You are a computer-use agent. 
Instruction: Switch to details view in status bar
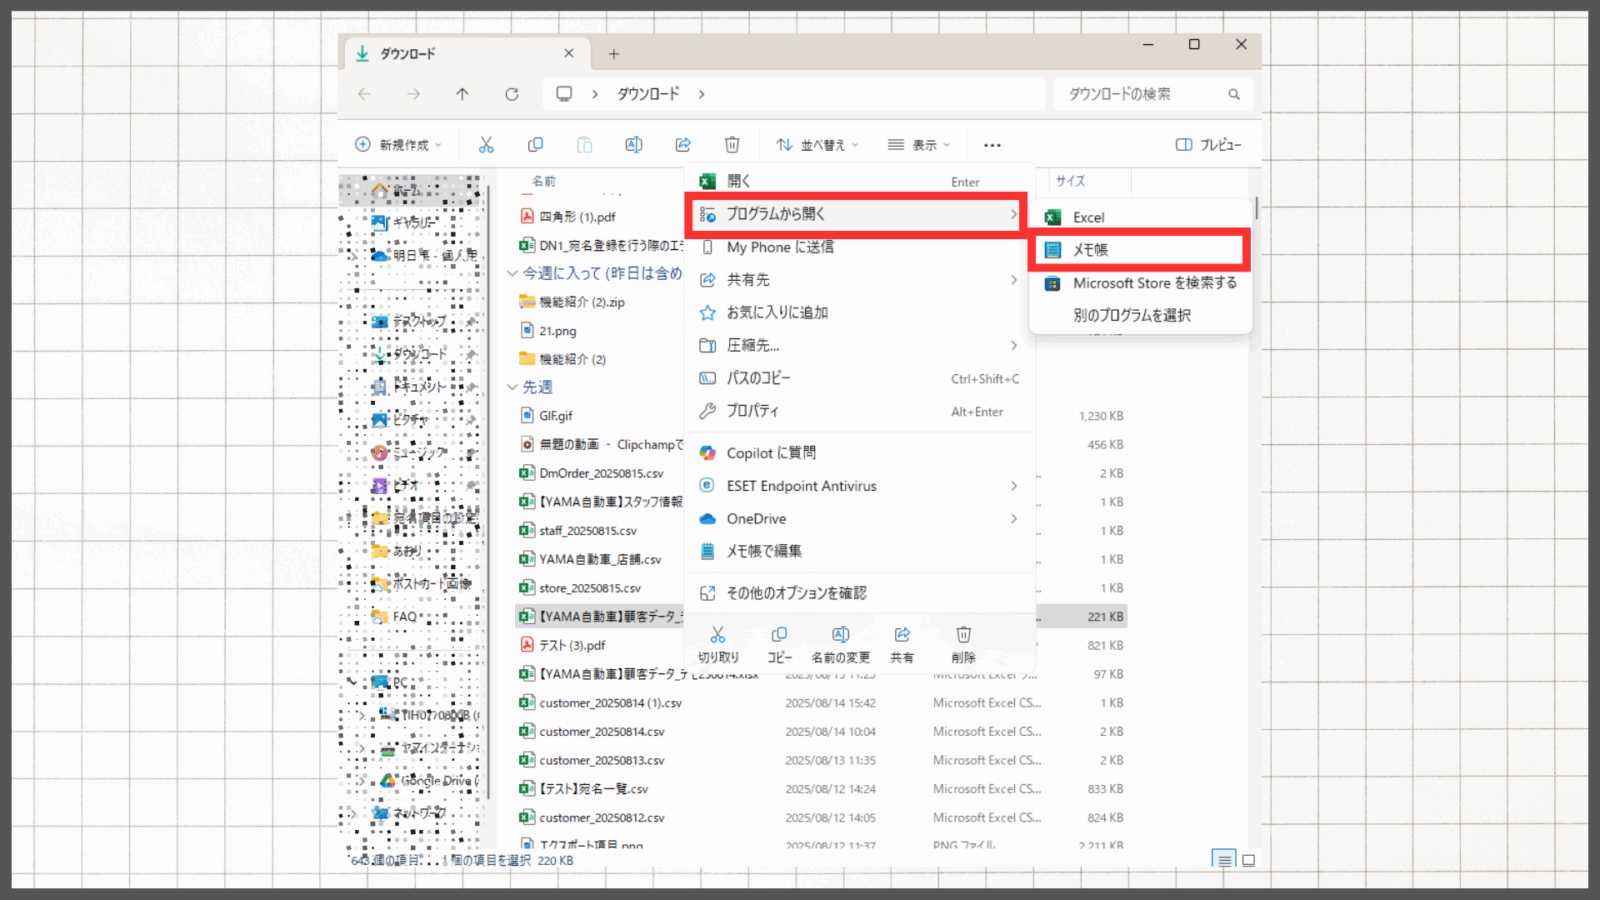[1223, 860]
